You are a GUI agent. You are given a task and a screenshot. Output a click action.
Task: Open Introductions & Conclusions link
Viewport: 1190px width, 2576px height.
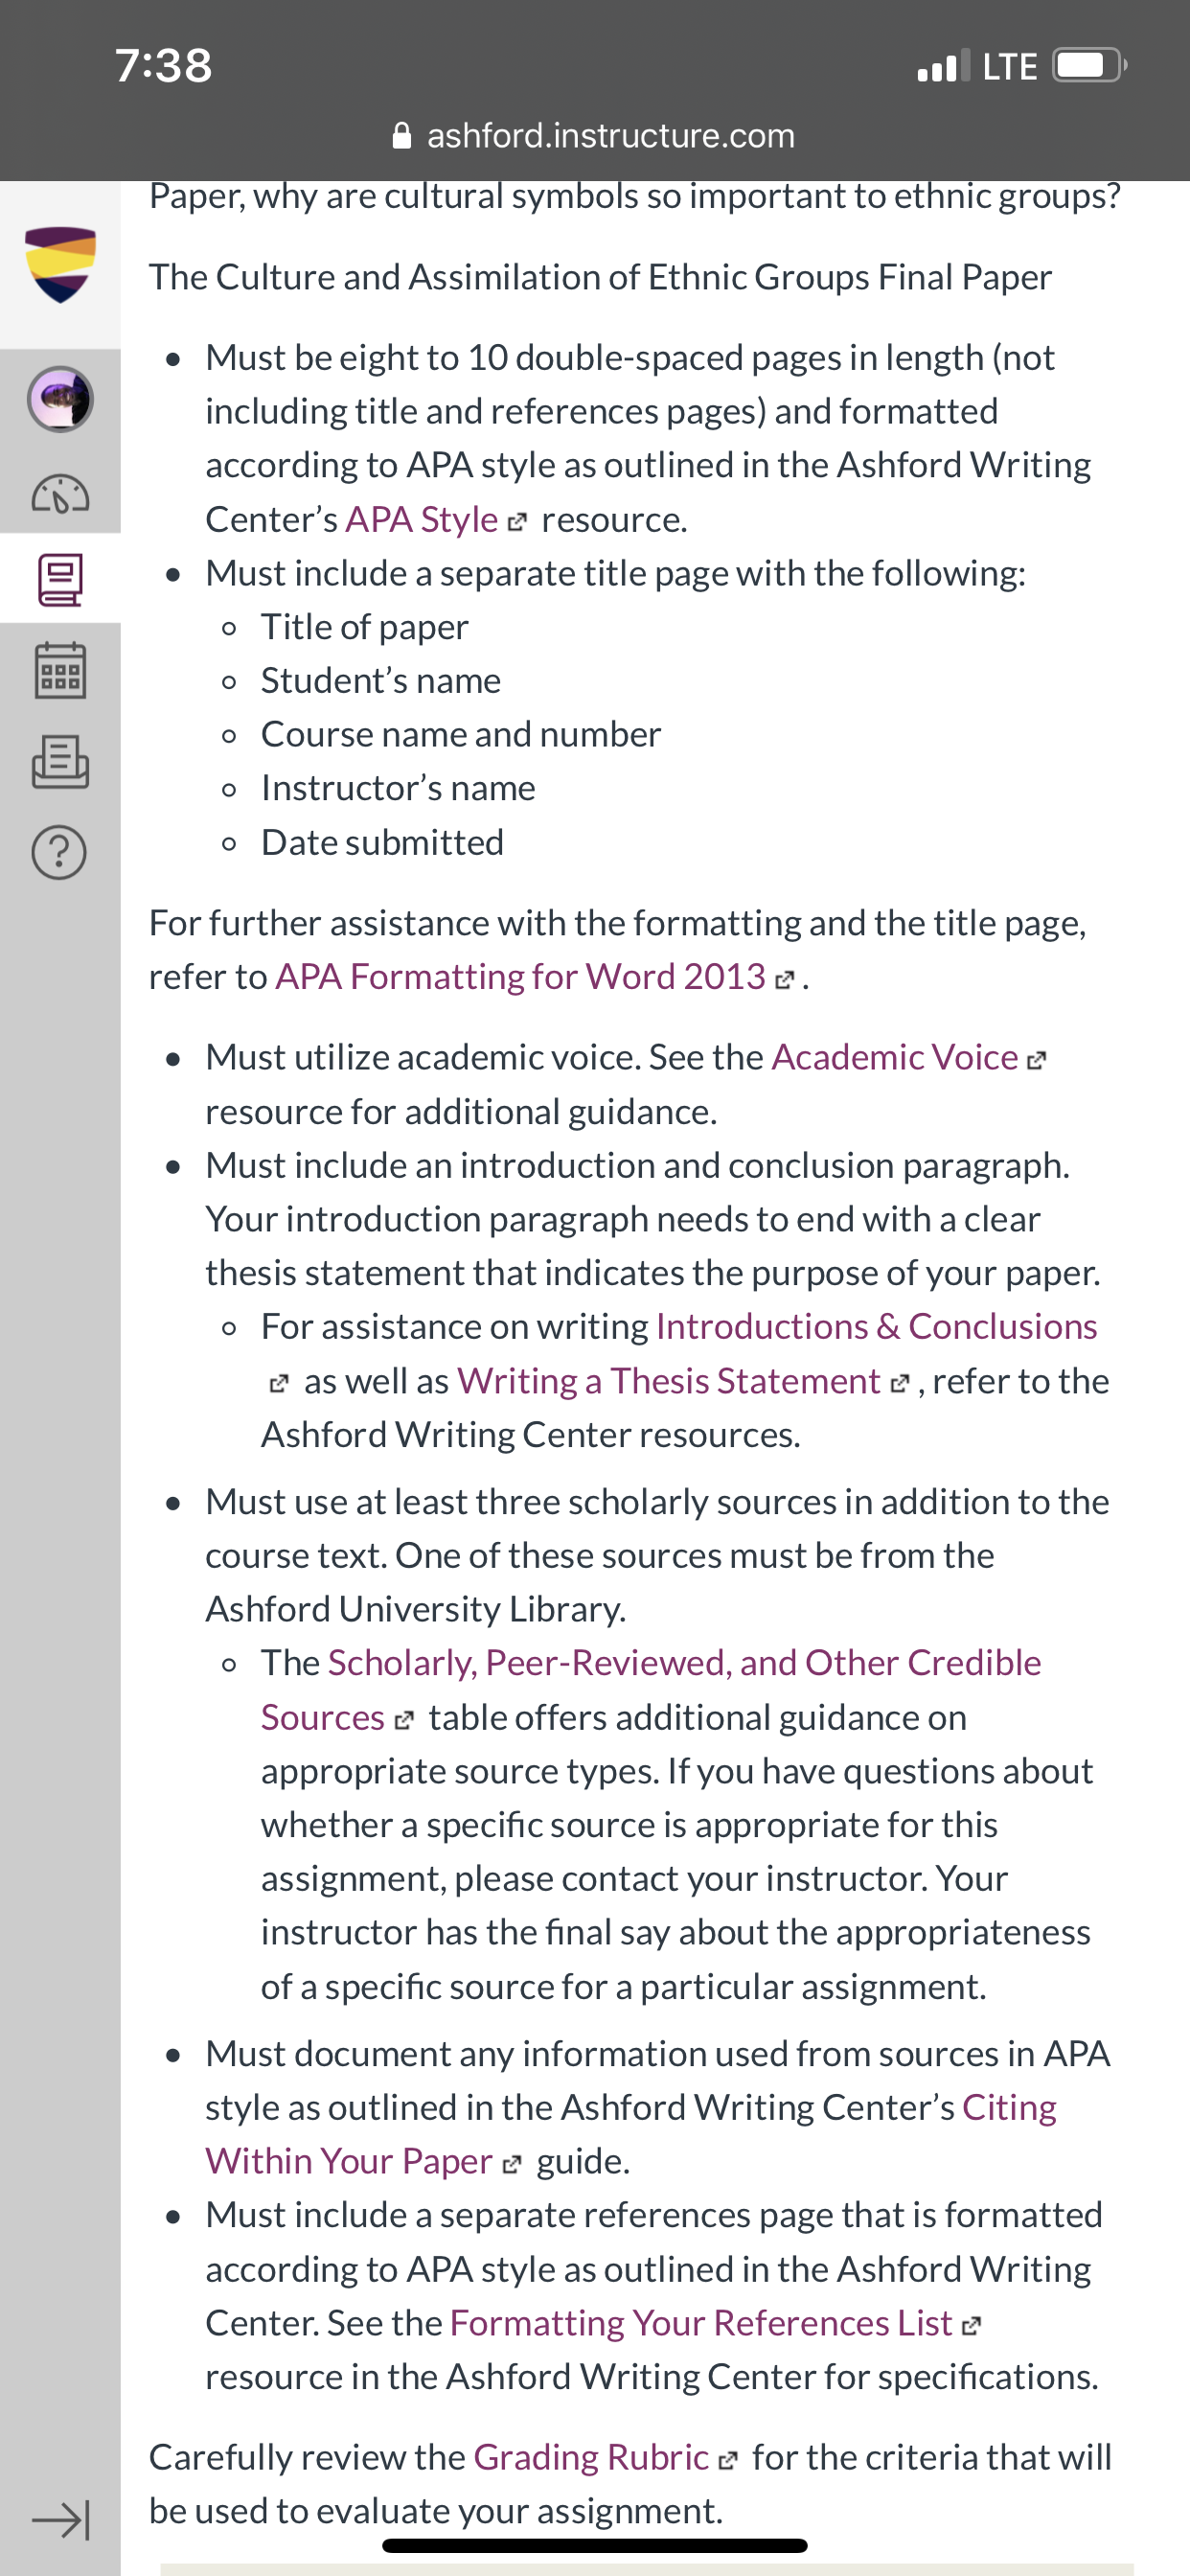(876, 1326)
